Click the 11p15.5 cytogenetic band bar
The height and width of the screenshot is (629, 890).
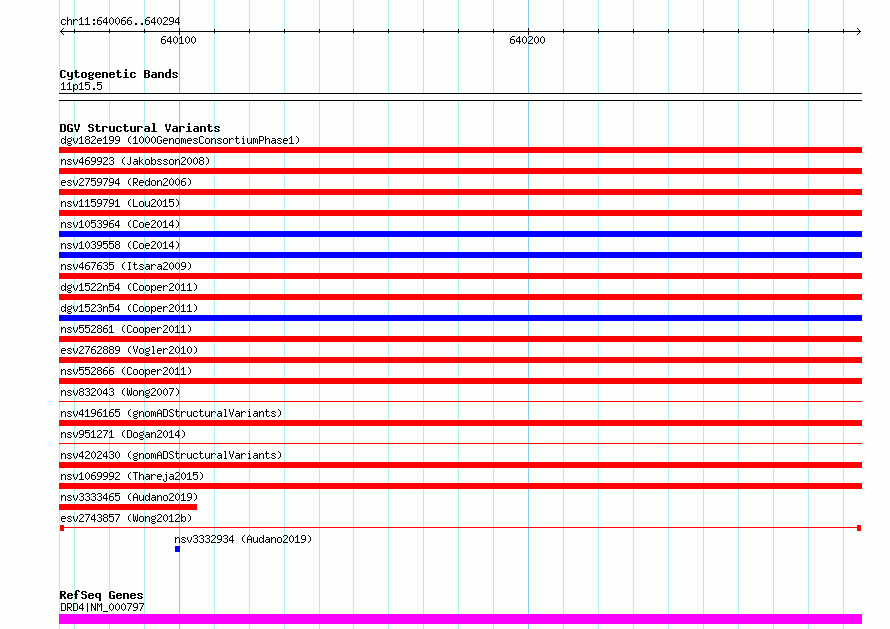point(460,97)
